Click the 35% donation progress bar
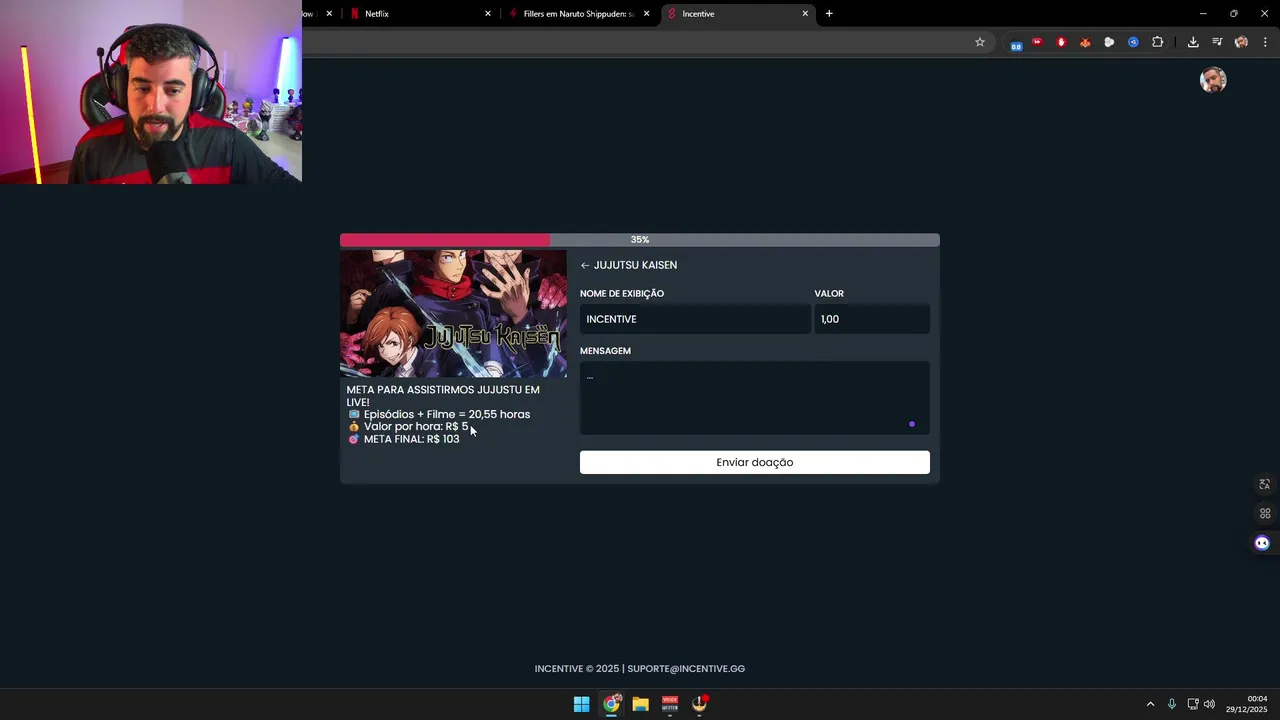The image size is (1280, 720). (640, 240)
